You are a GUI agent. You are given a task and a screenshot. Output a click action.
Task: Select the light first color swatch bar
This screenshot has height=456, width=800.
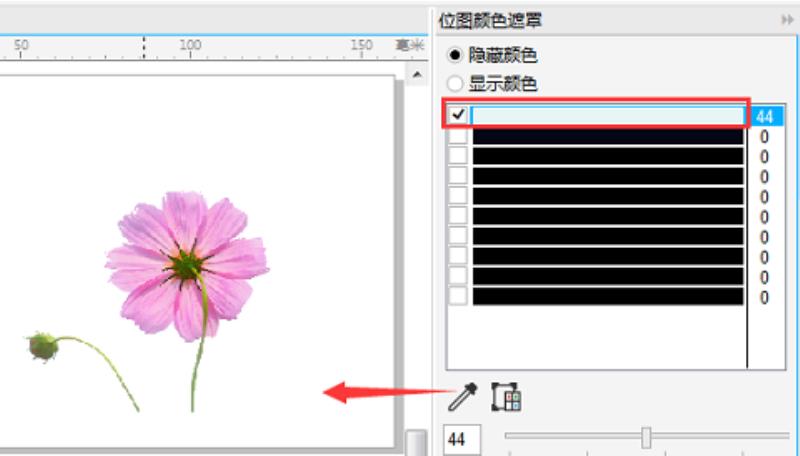pos(608,116)
